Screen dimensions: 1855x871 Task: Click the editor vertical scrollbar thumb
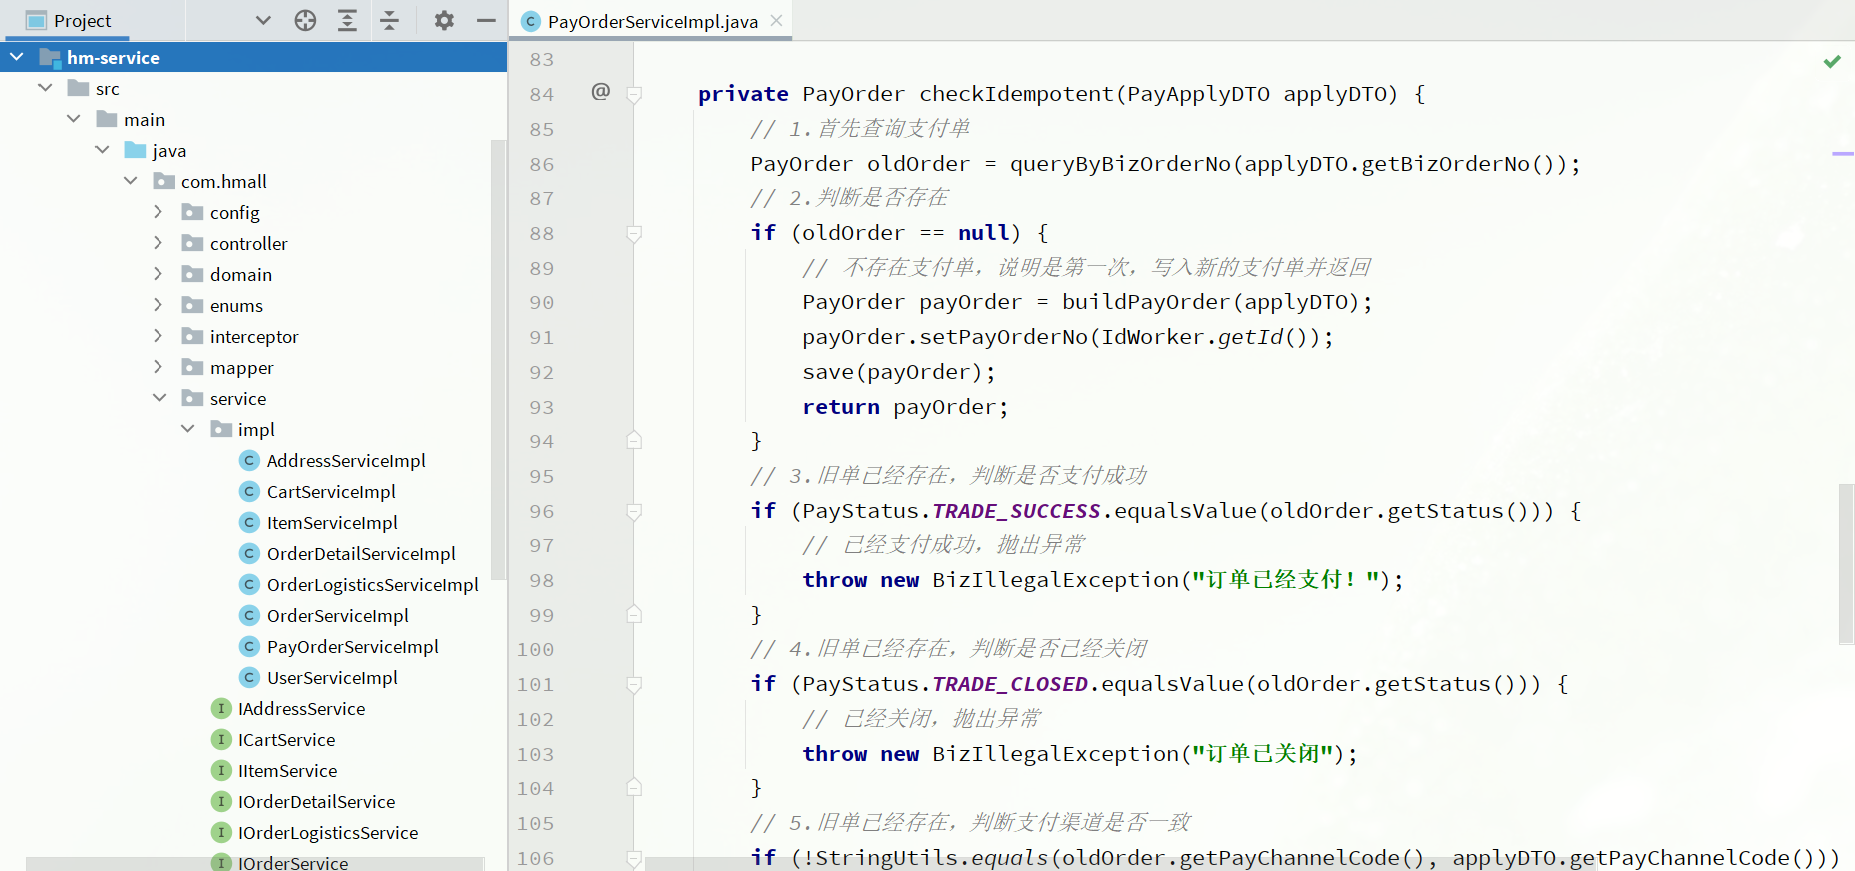point(1846,564)
